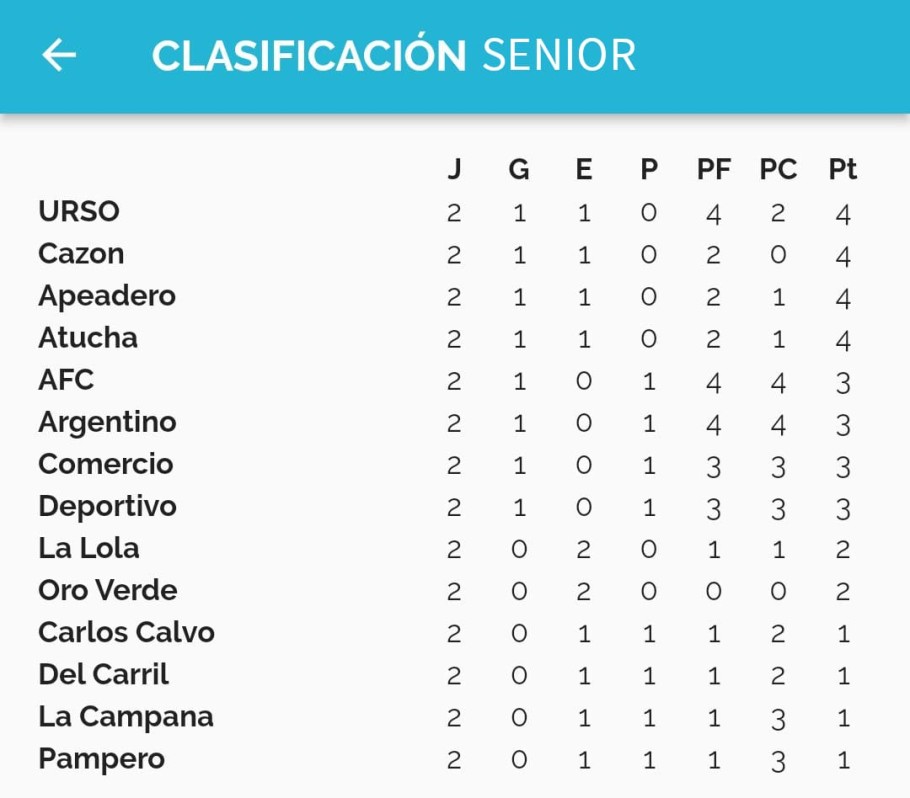This screenshot has height=798, width=910.
Task: Tap the PC column header
Action: pyautogui.click(x=778, y=170)
